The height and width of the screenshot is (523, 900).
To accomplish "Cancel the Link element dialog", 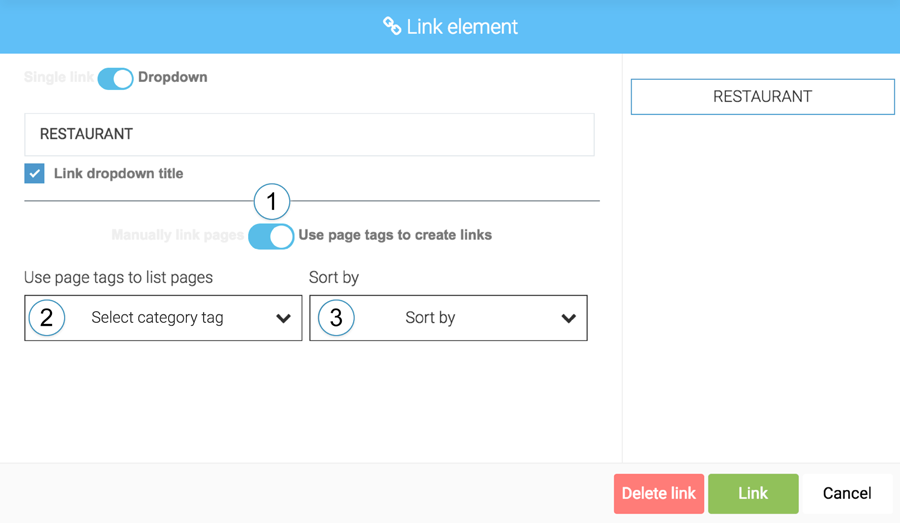I will pyautogui.click(x=847, y=493).
